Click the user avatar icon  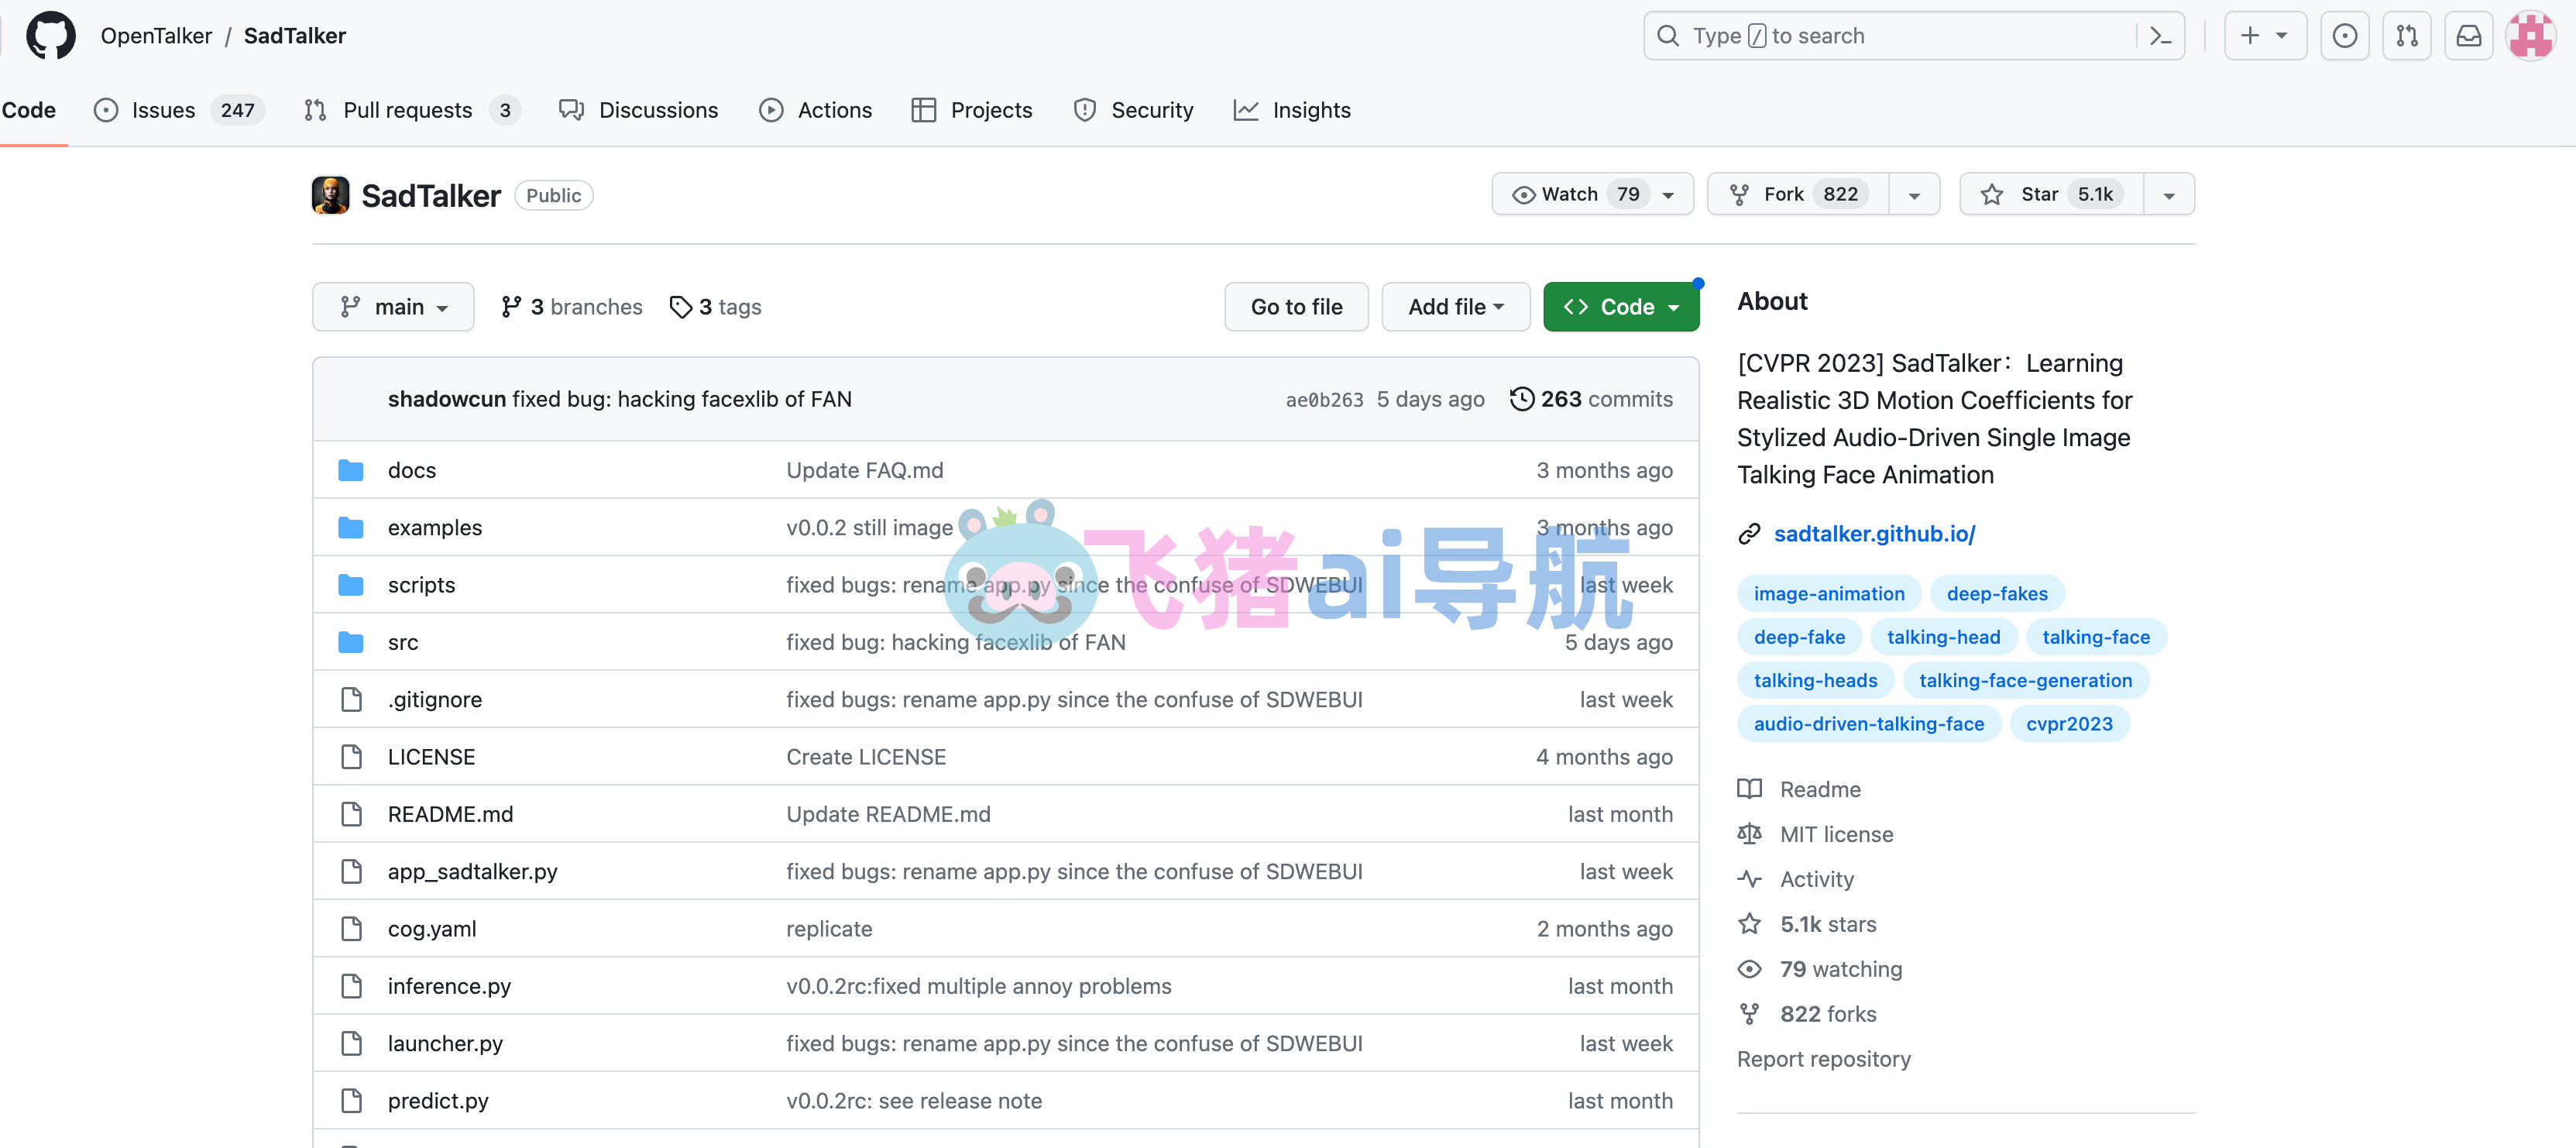(2530, 36)
